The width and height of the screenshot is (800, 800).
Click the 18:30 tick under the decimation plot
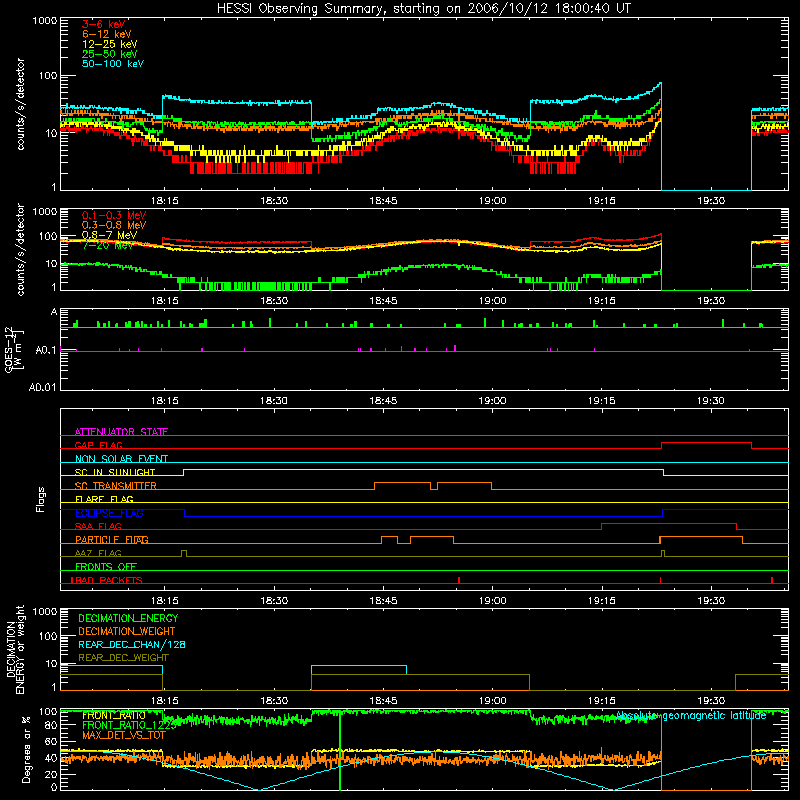(x=274, y=701)
